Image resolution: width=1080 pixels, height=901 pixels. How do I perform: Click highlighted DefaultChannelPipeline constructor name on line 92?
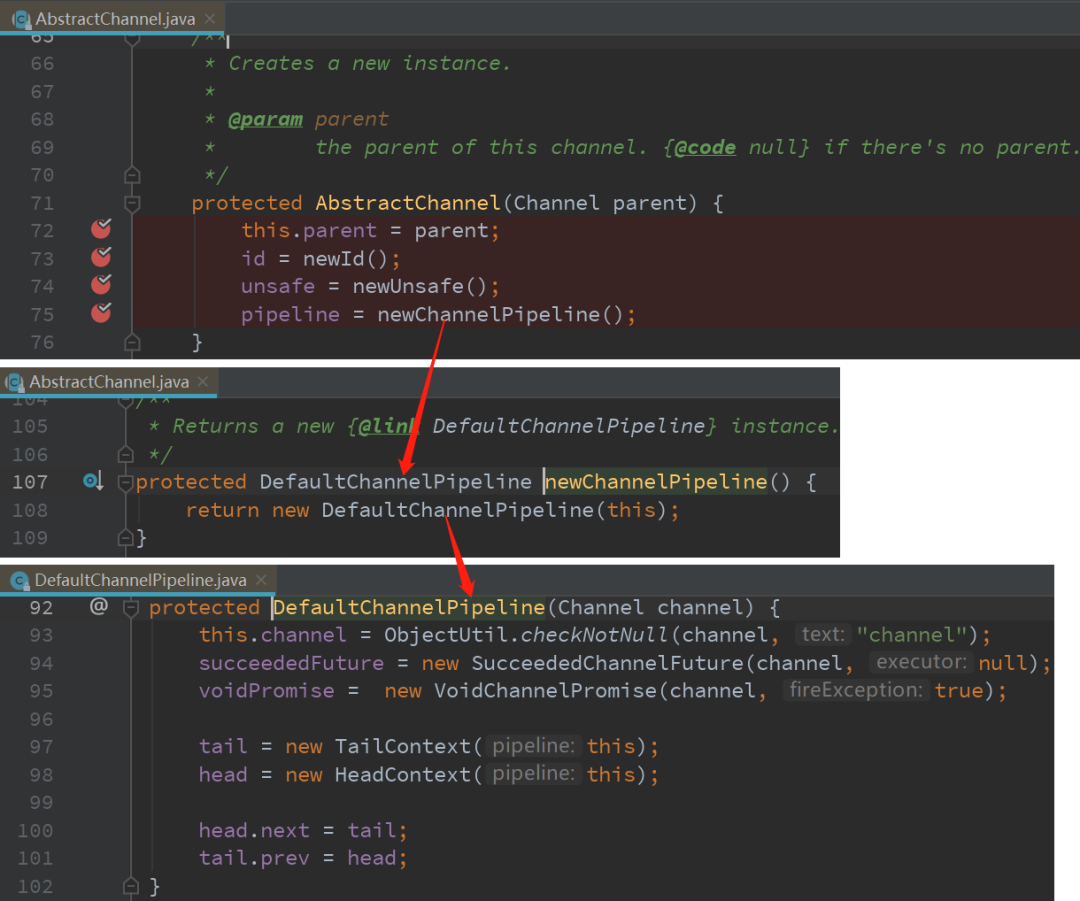[409, 608]
